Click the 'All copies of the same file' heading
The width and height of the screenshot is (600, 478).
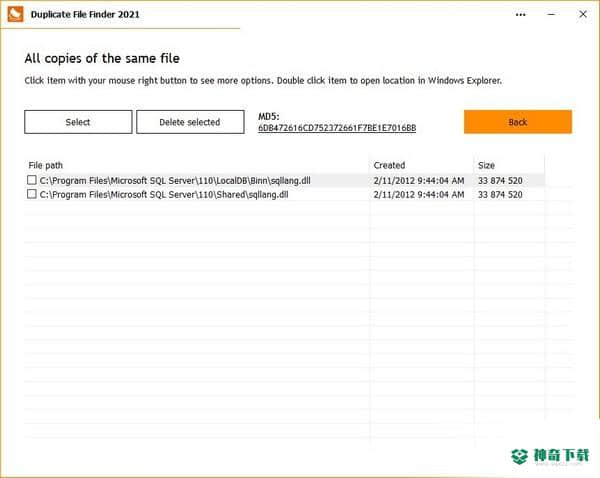102,58
